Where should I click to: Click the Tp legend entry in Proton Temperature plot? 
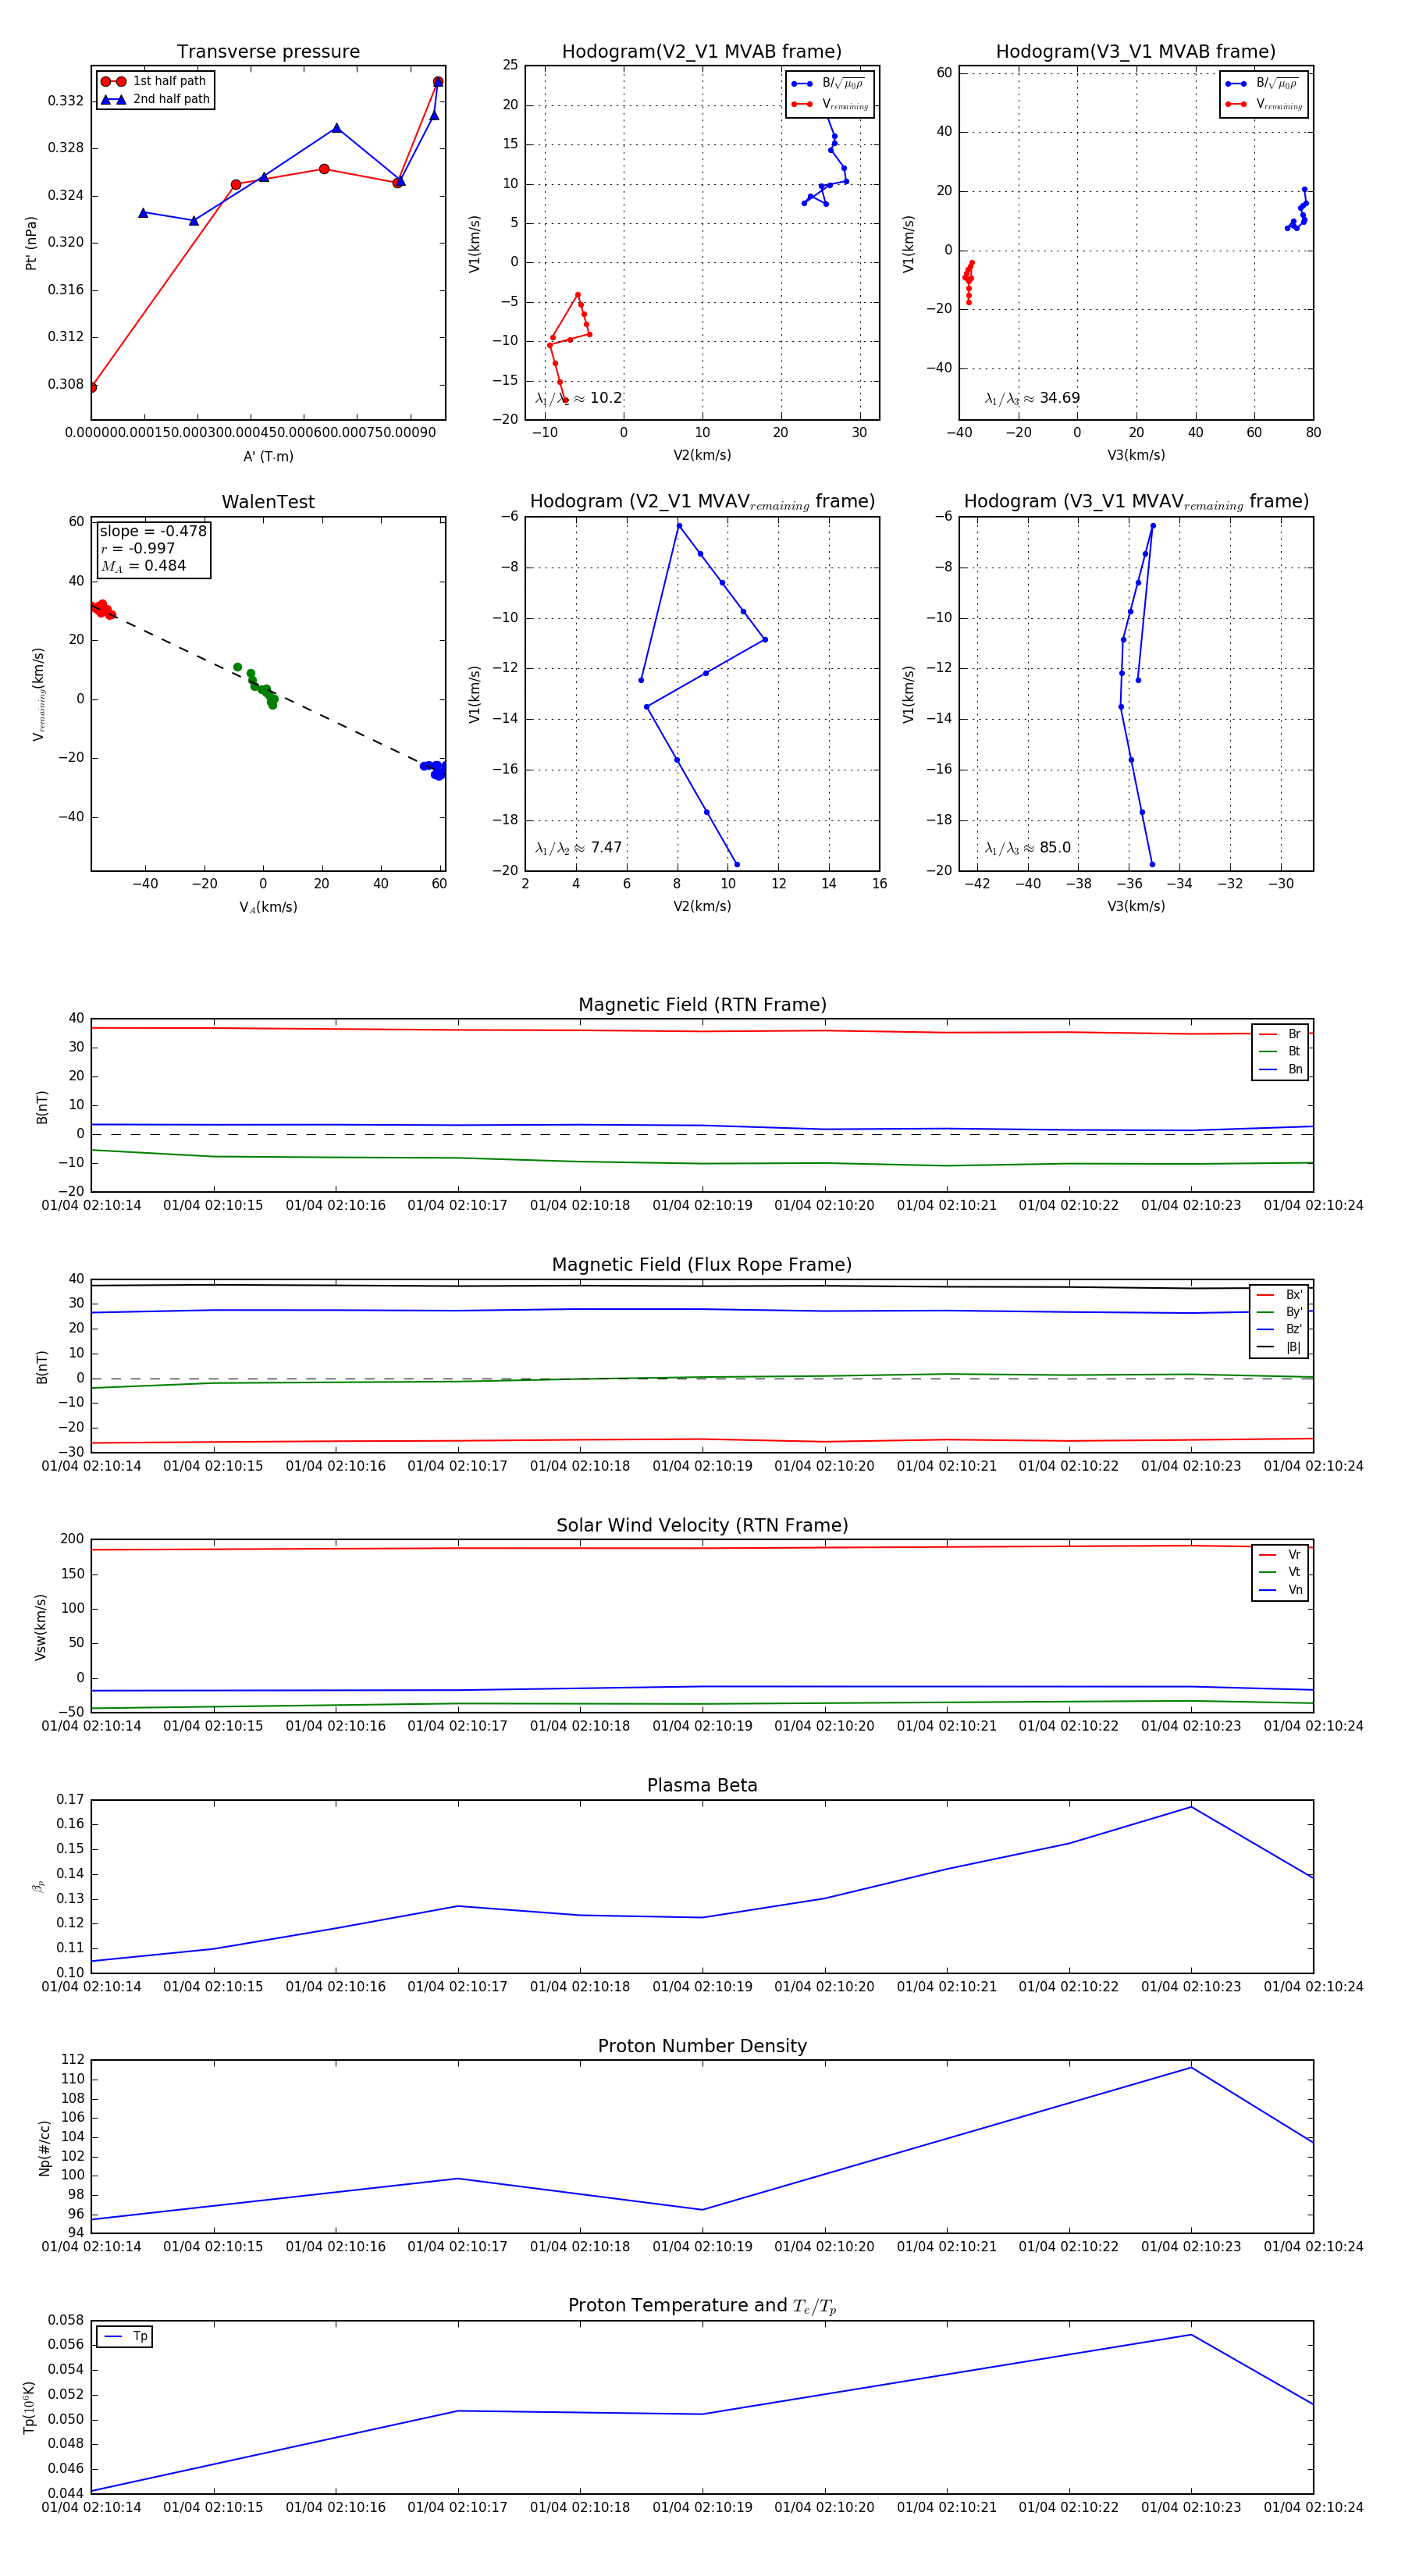[125, 2336]
